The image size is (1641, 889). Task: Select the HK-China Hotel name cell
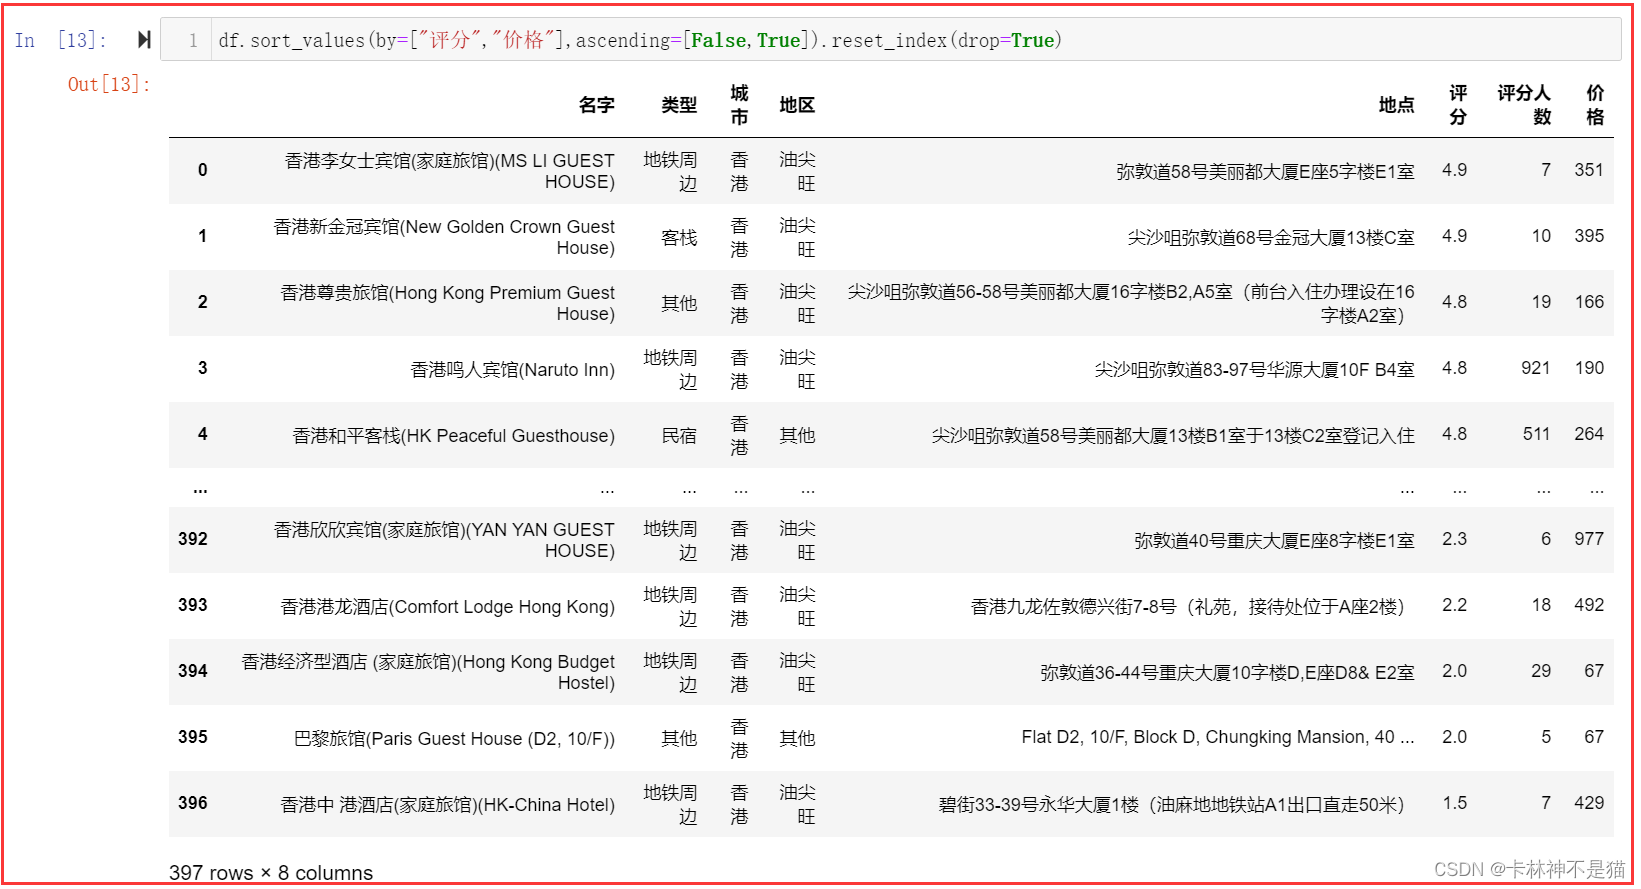[447, 805]
